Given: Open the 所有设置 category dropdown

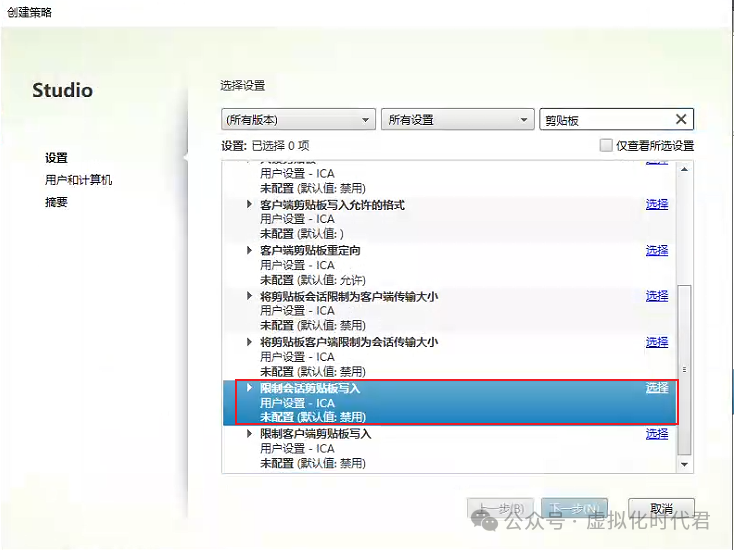Looking at the screenshot, I should click(x=457, y=120).
